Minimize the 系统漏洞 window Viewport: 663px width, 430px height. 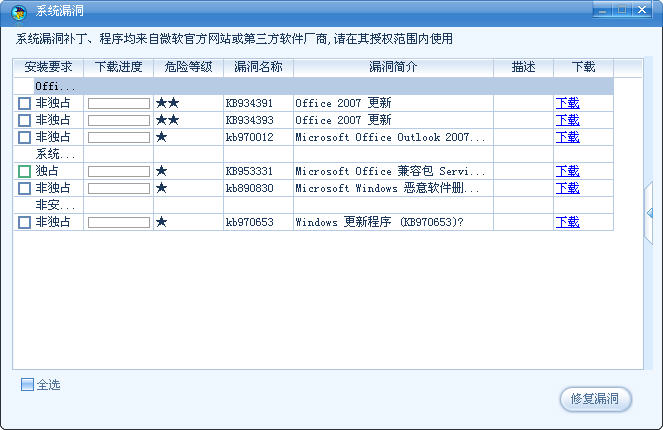pos(603,10)
